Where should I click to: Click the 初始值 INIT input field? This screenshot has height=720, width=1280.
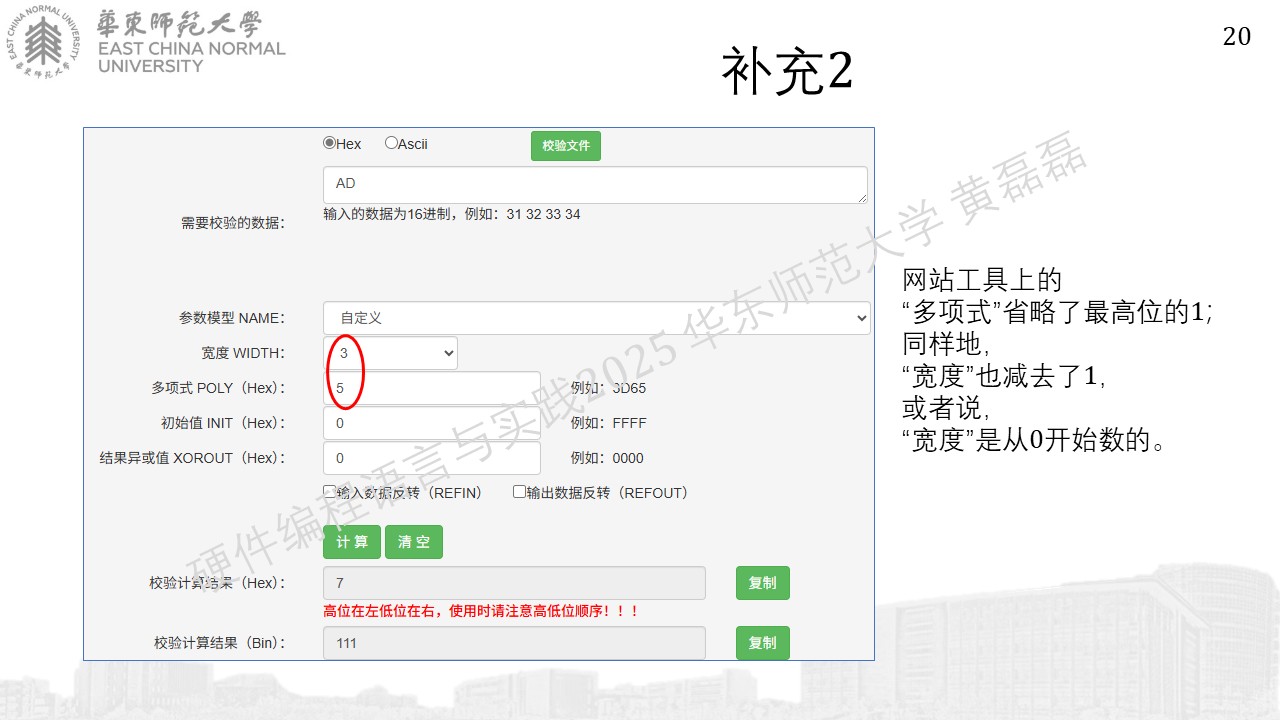pos(432,423)
